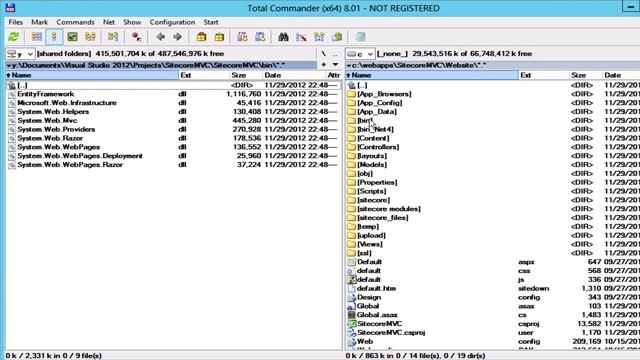Screen dimensions: 640x360
Task: Sort the right panel by Size header
Action: tap(586, 75)
